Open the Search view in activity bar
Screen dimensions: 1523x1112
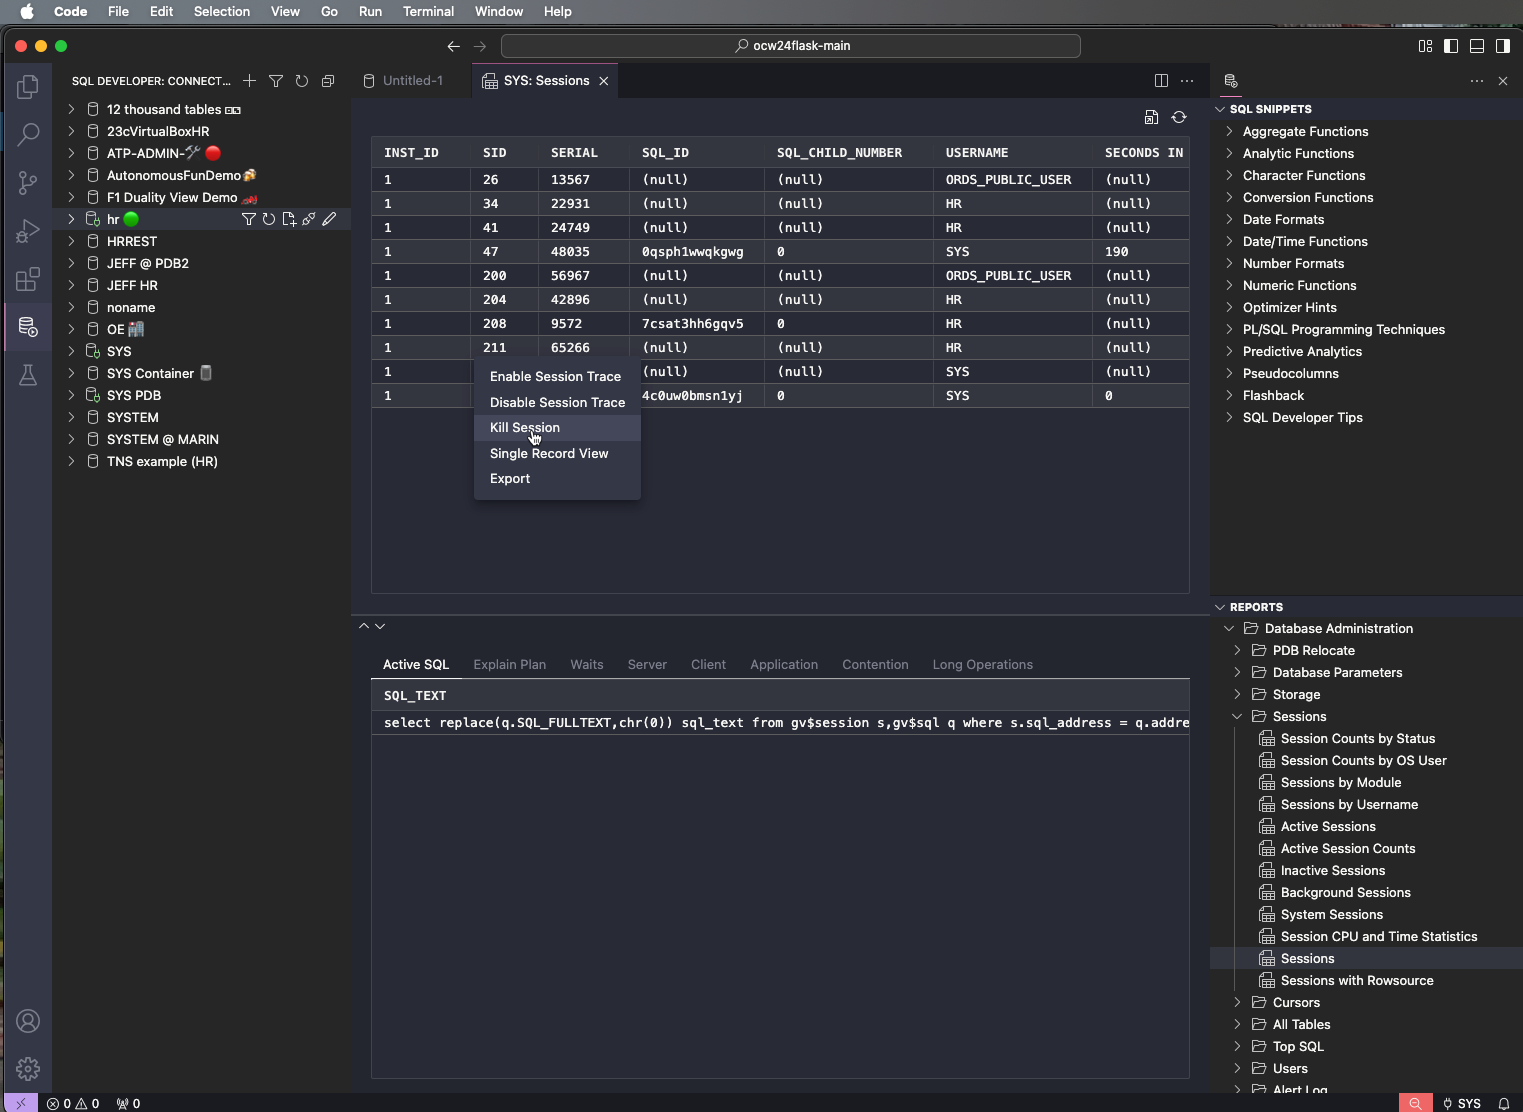click(x=28, y=134)
